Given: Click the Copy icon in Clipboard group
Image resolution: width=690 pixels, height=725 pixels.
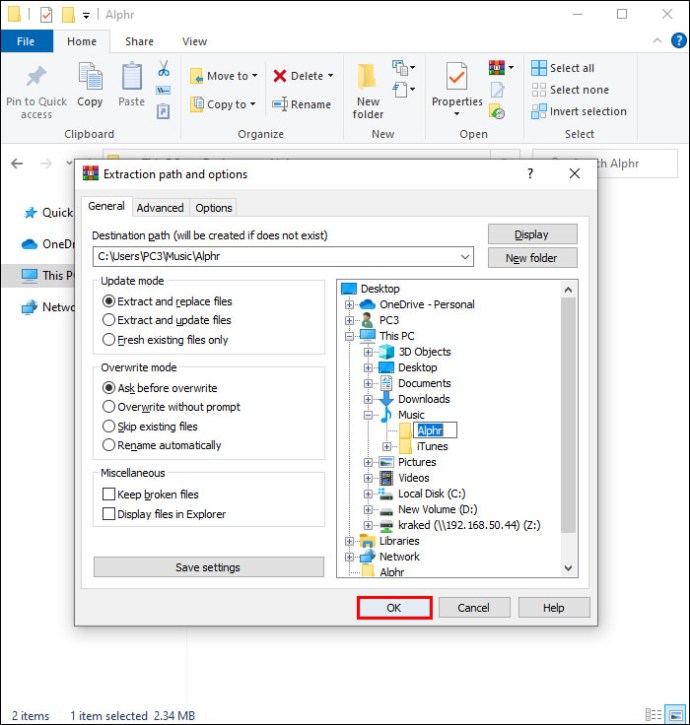Looking at the screenshot, I should point(90,76).
